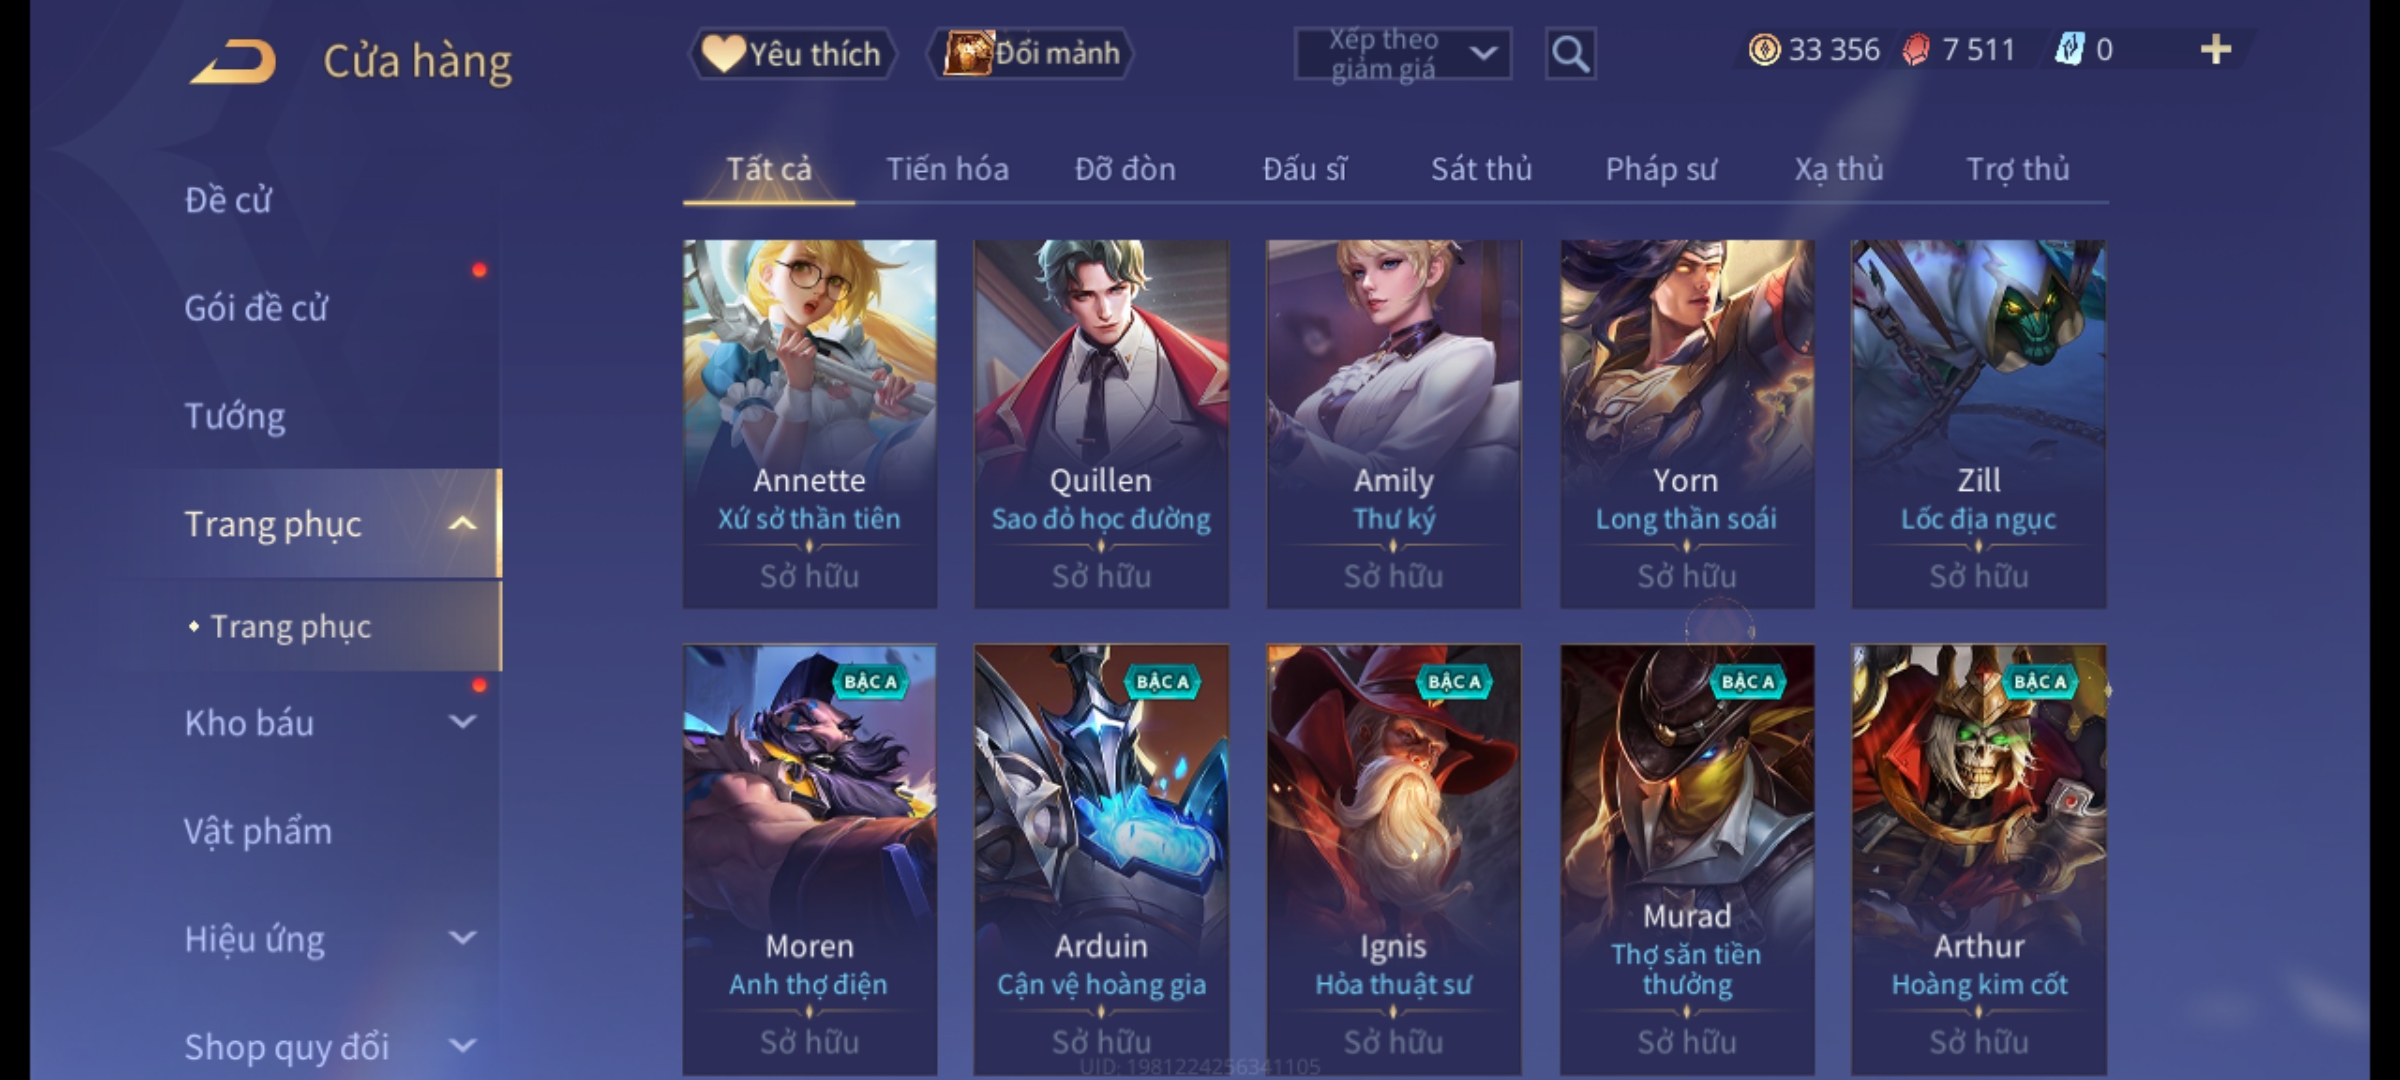
Task: Open Đổi mảnh fragment exchange chest
Action: pos(1032,54)
